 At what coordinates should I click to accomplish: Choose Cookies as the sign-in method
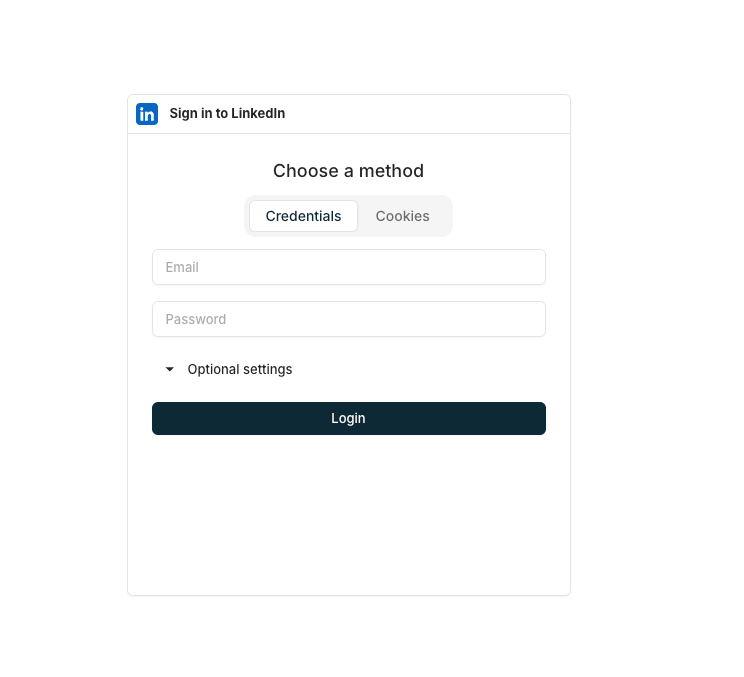402,216
